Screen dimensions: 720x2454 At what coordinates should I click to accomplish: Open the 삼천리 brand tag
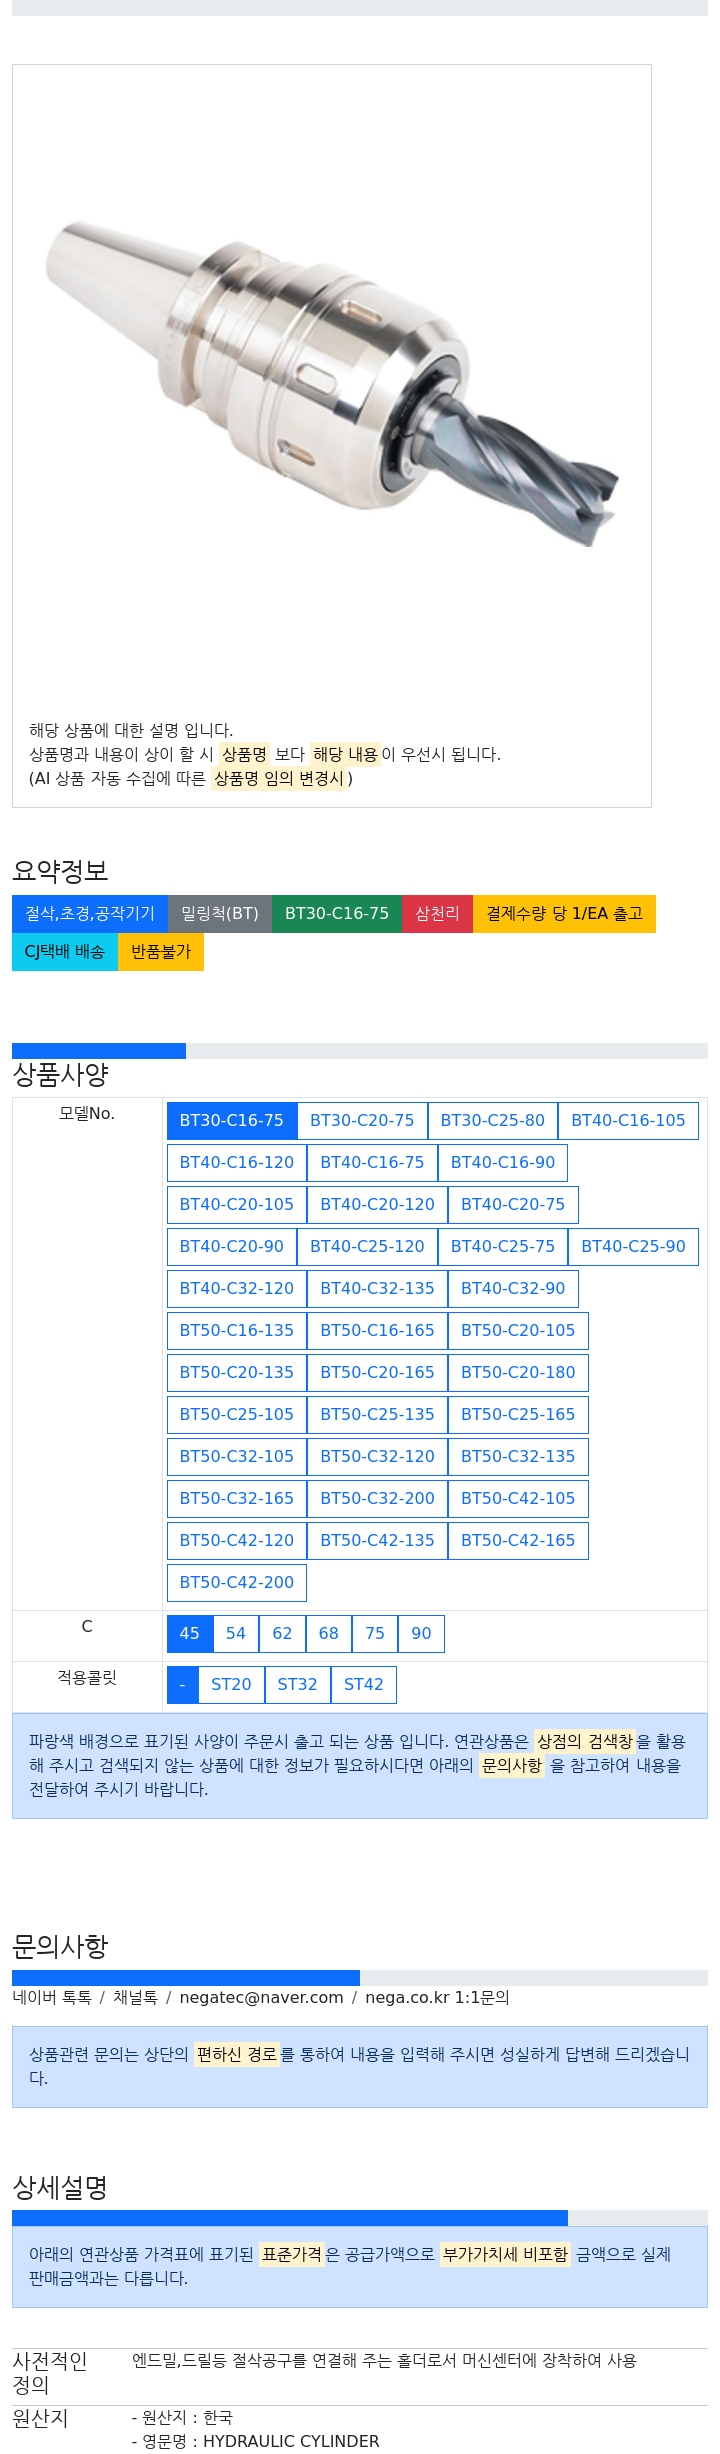[x=437, y=914]
